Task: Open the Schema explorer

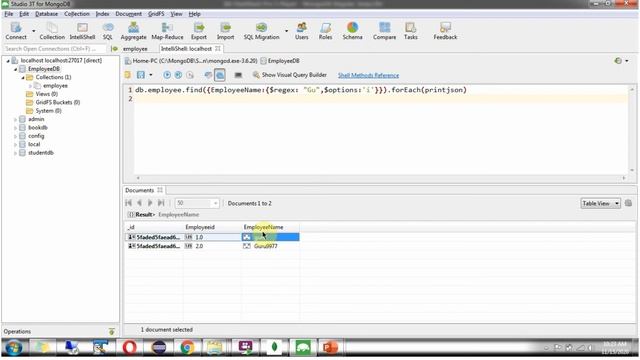Action: (352, 31)
